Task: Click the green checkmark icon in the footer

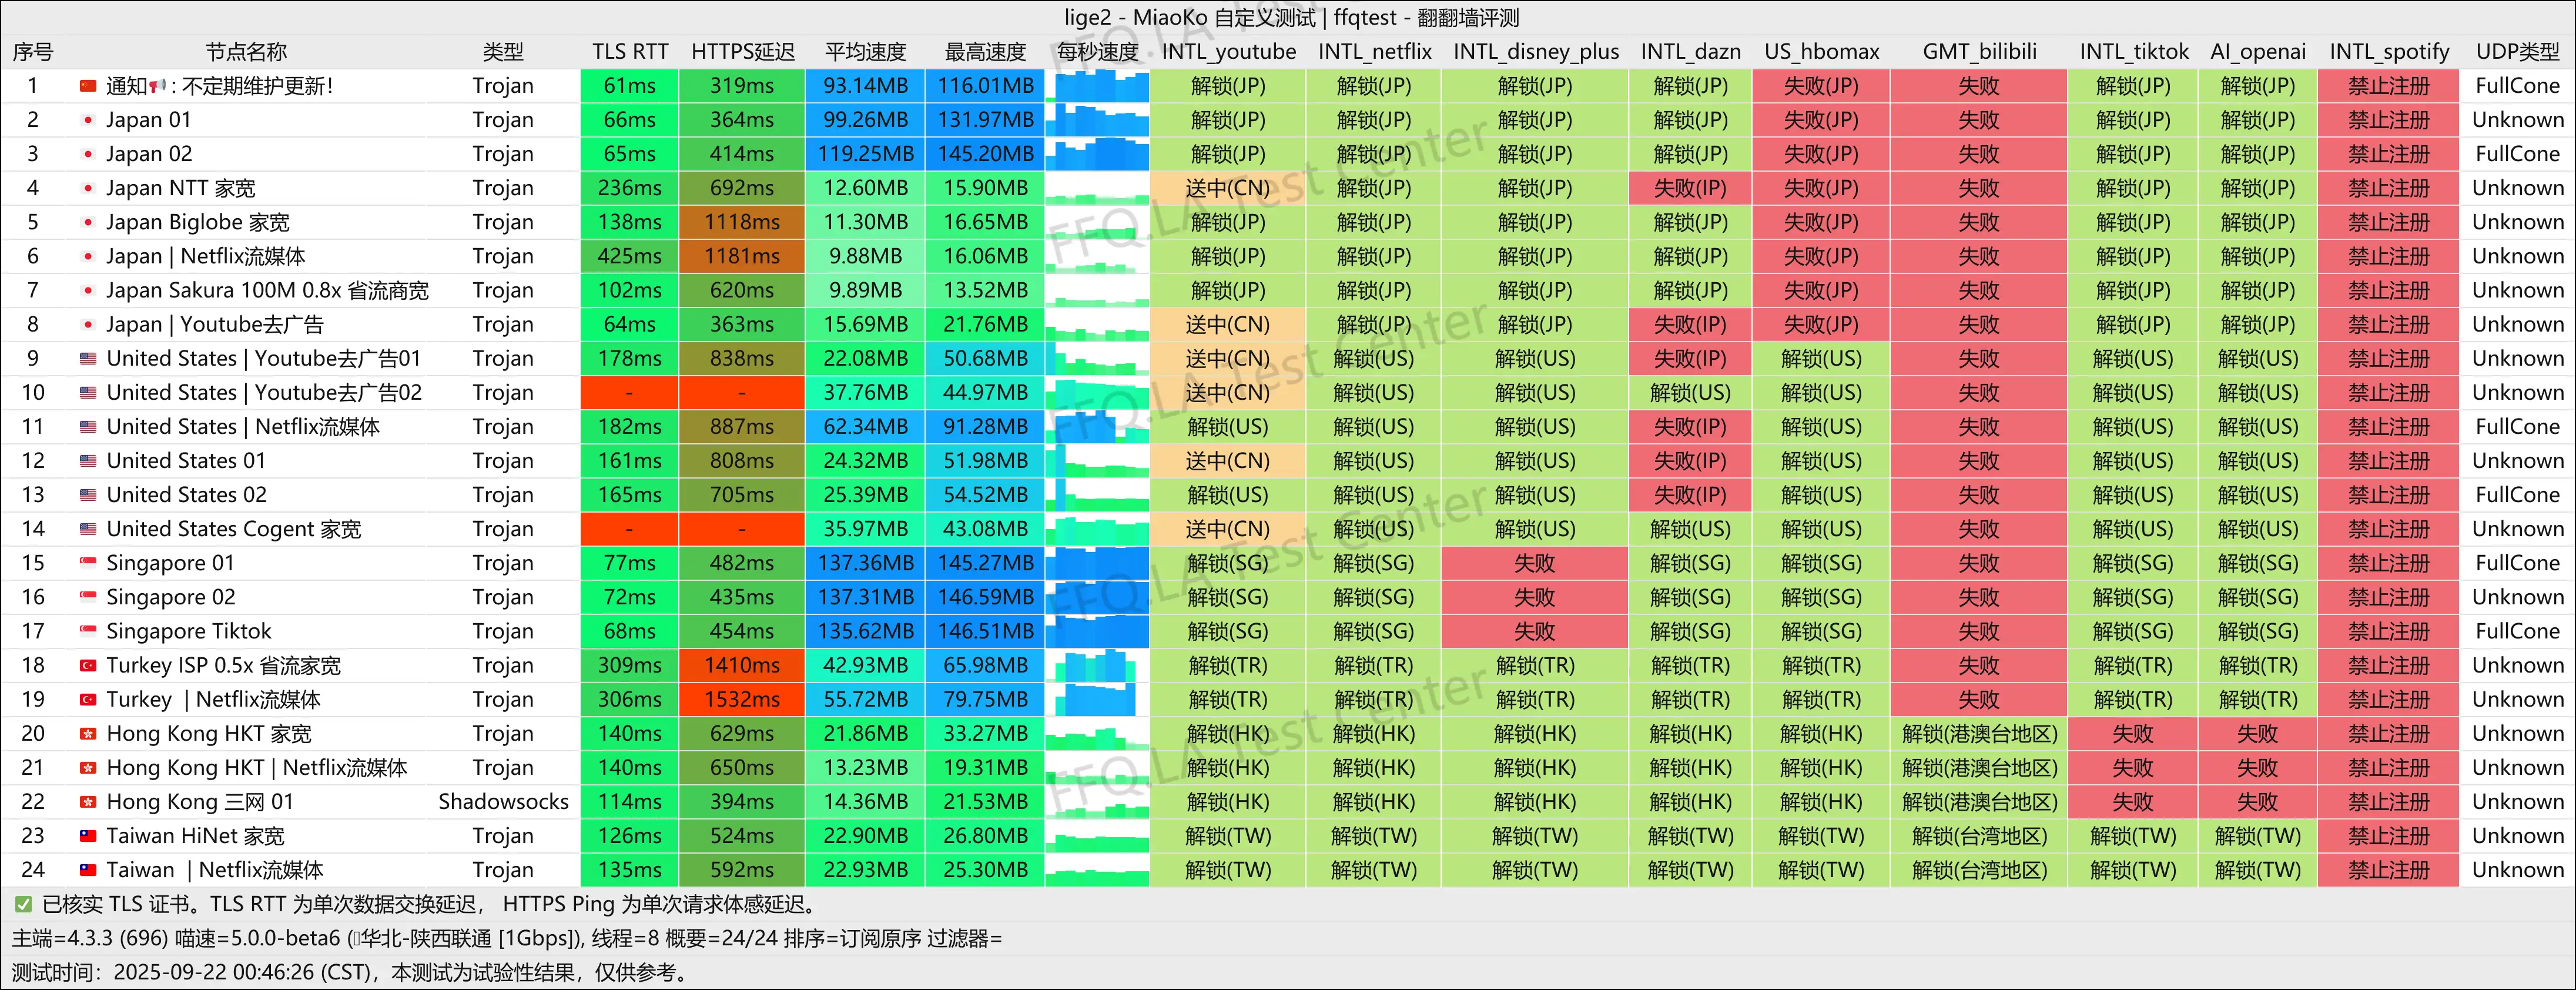Action: (x=23, y=904)
